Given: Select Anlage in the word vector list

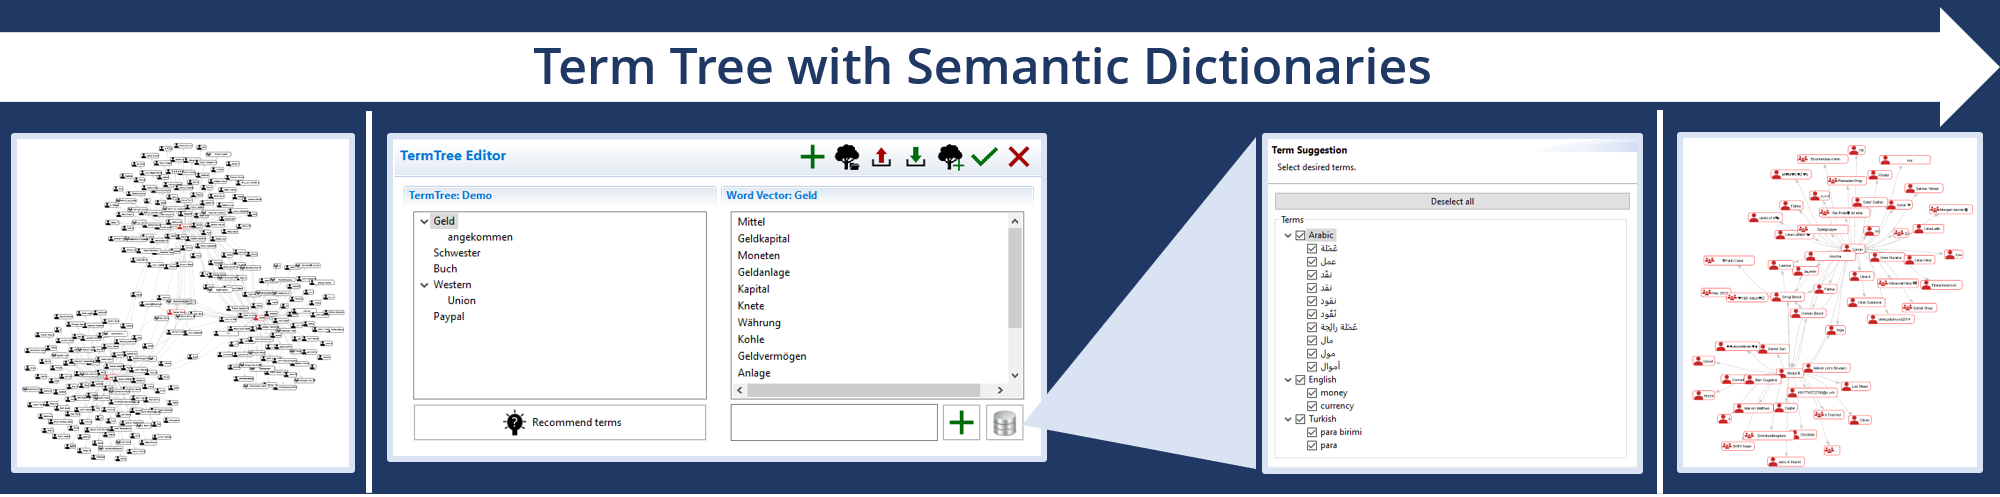Looking at the screenshot, I should 754,373.
